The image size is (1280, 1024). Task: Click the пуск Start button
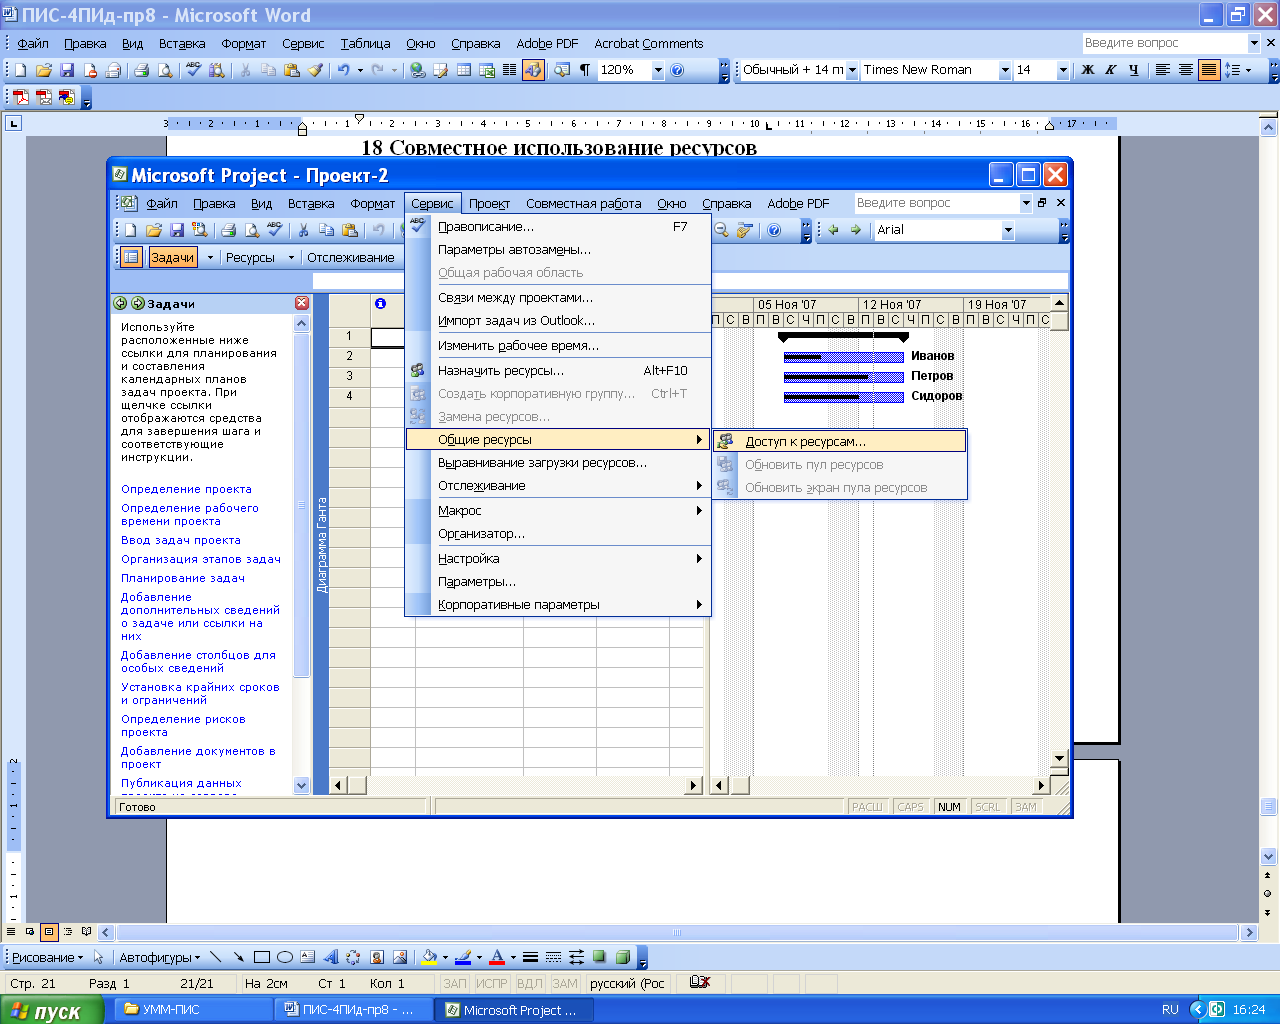(52, 1010)
